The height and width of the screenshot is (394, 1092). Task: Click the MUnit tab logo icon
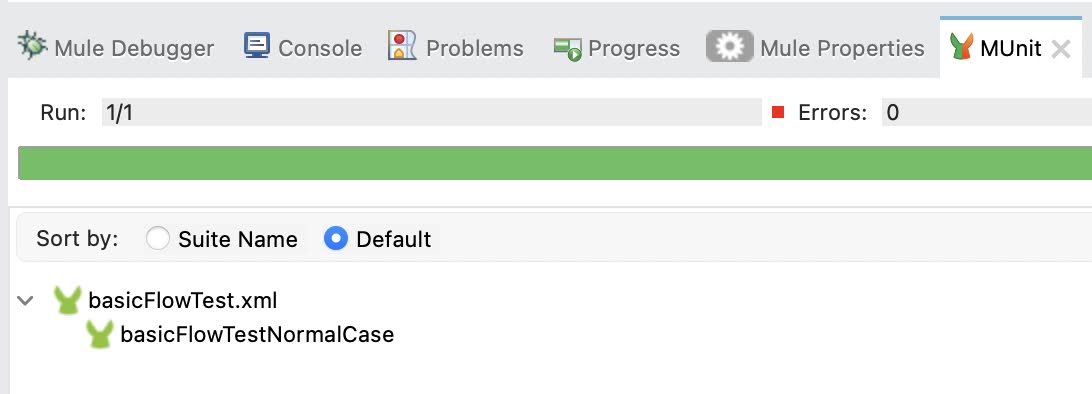click(x=961, y=47)
